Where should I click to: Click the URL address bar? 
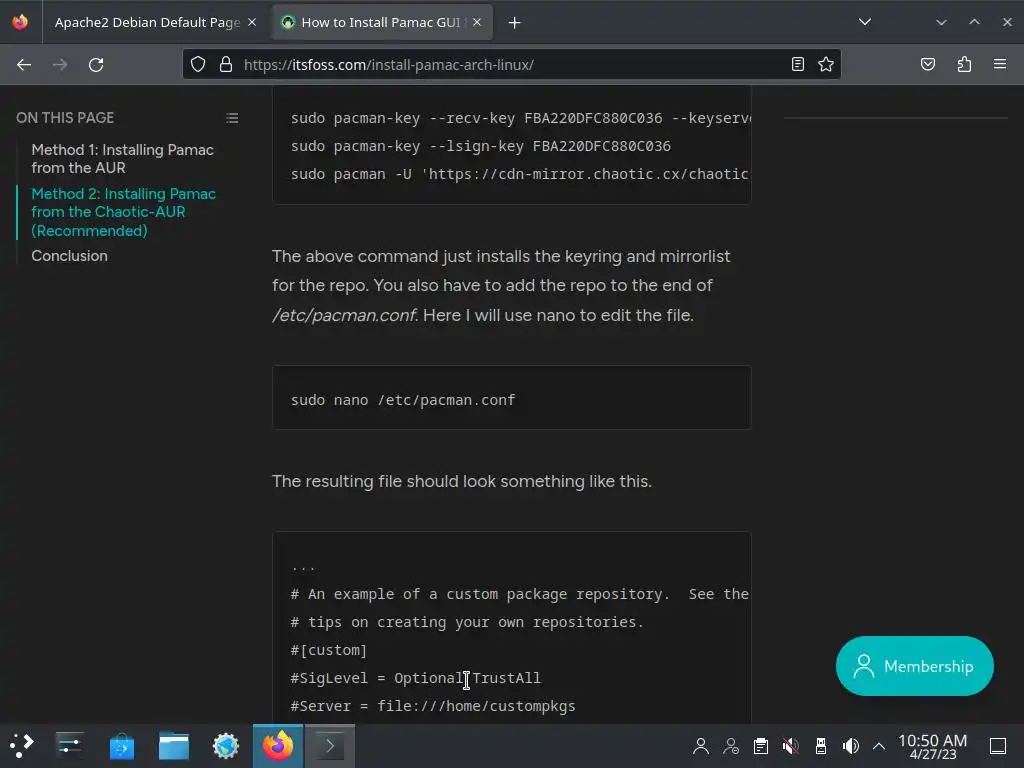pyautogui.click(x=511, y=64)
